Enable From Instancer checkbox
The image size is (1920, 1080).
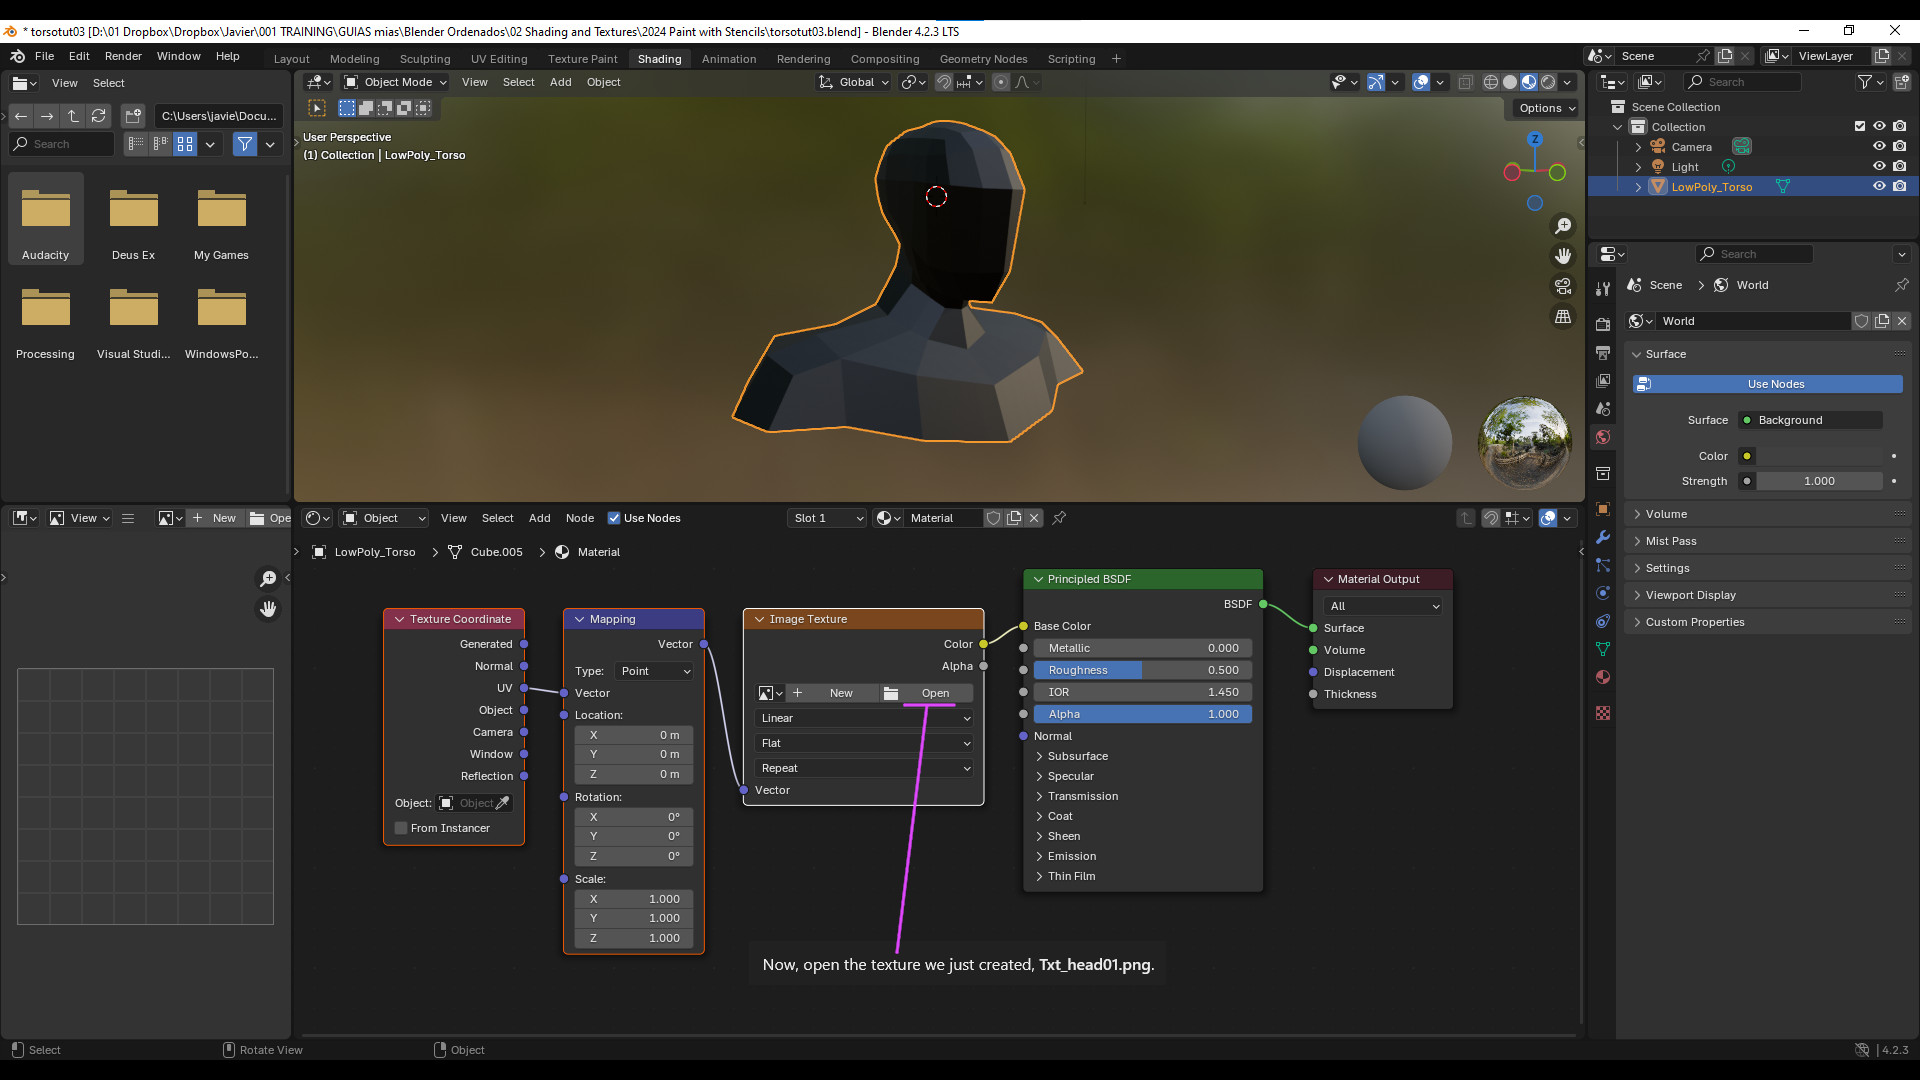401,828
